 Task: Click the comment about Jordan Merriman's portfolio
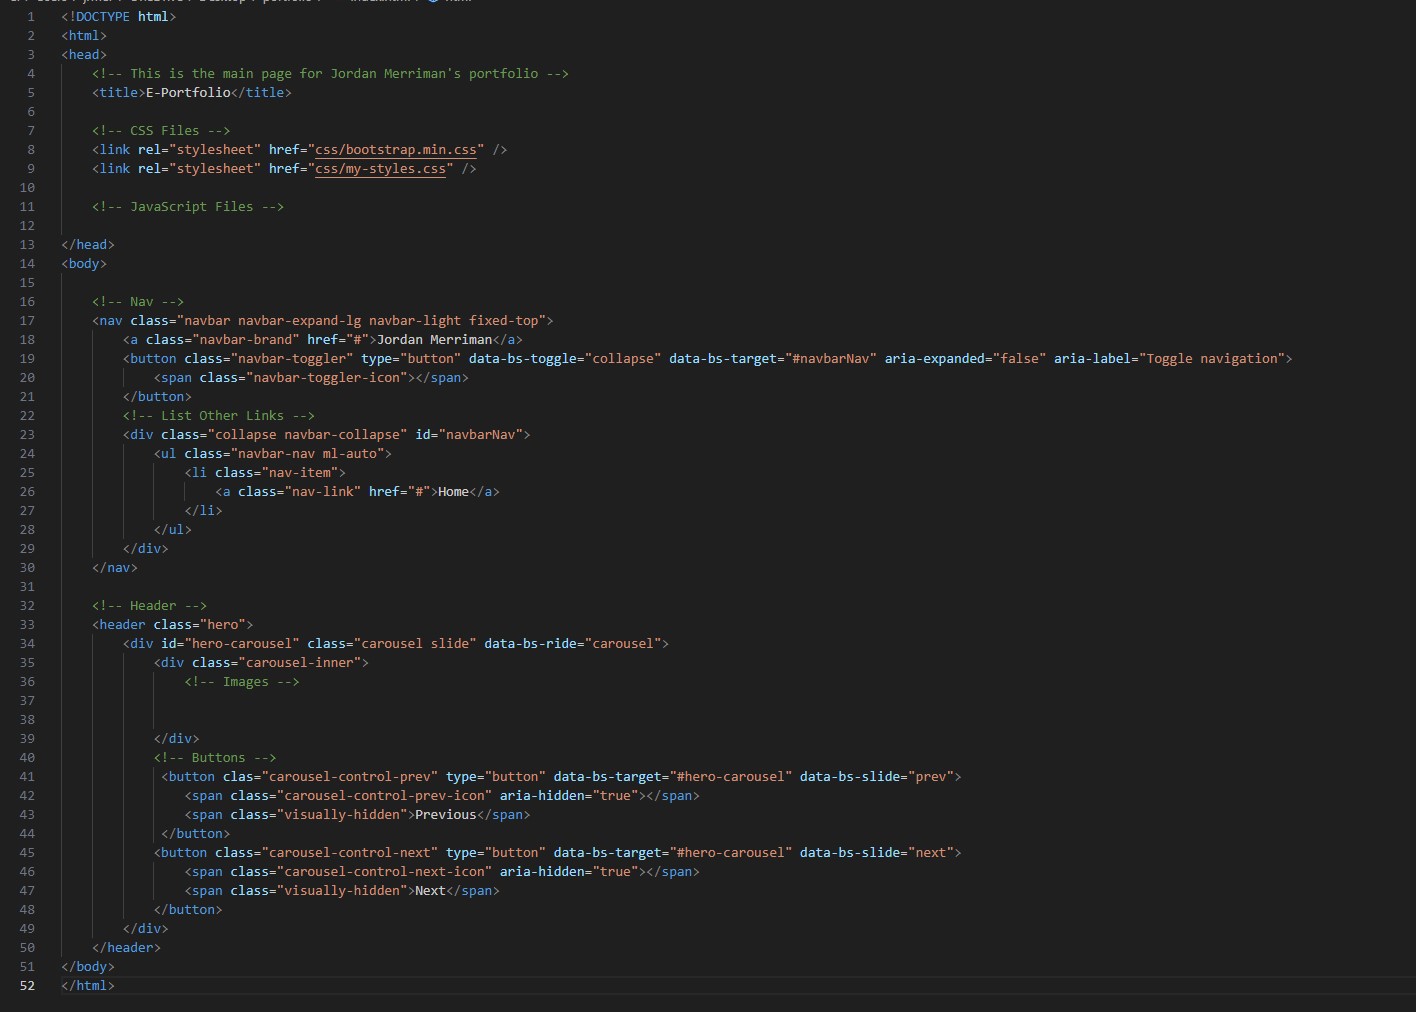(x=330, y=74)
